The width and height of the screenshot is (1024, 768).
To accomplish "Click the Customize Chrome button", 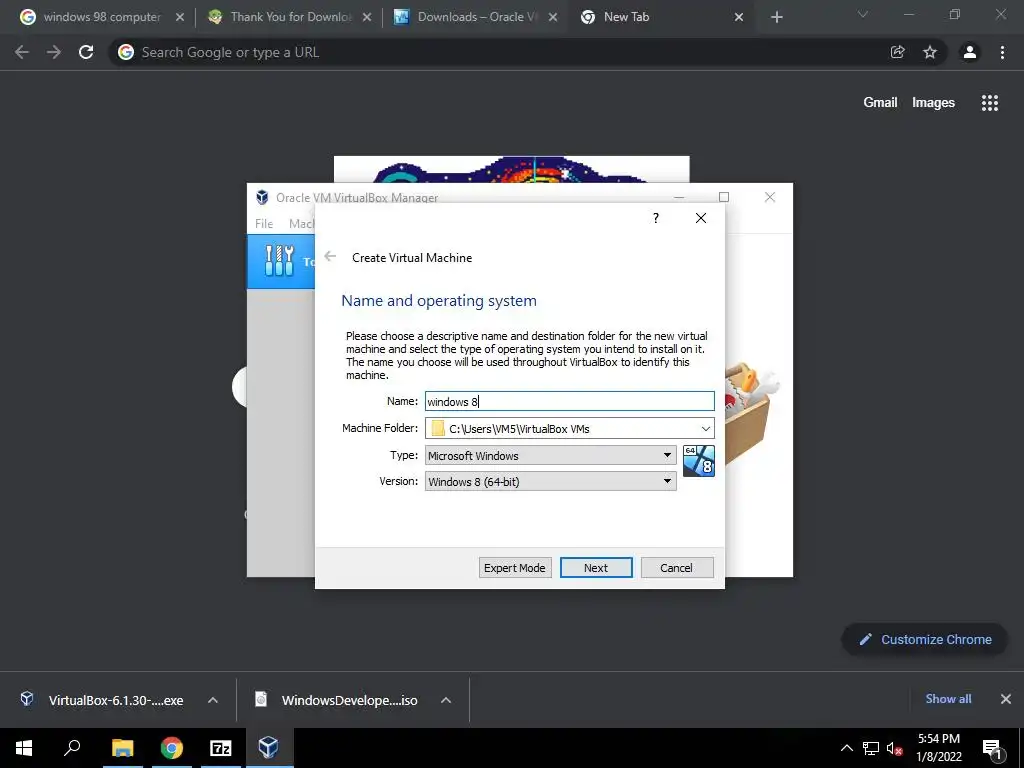I will [925, 639].
